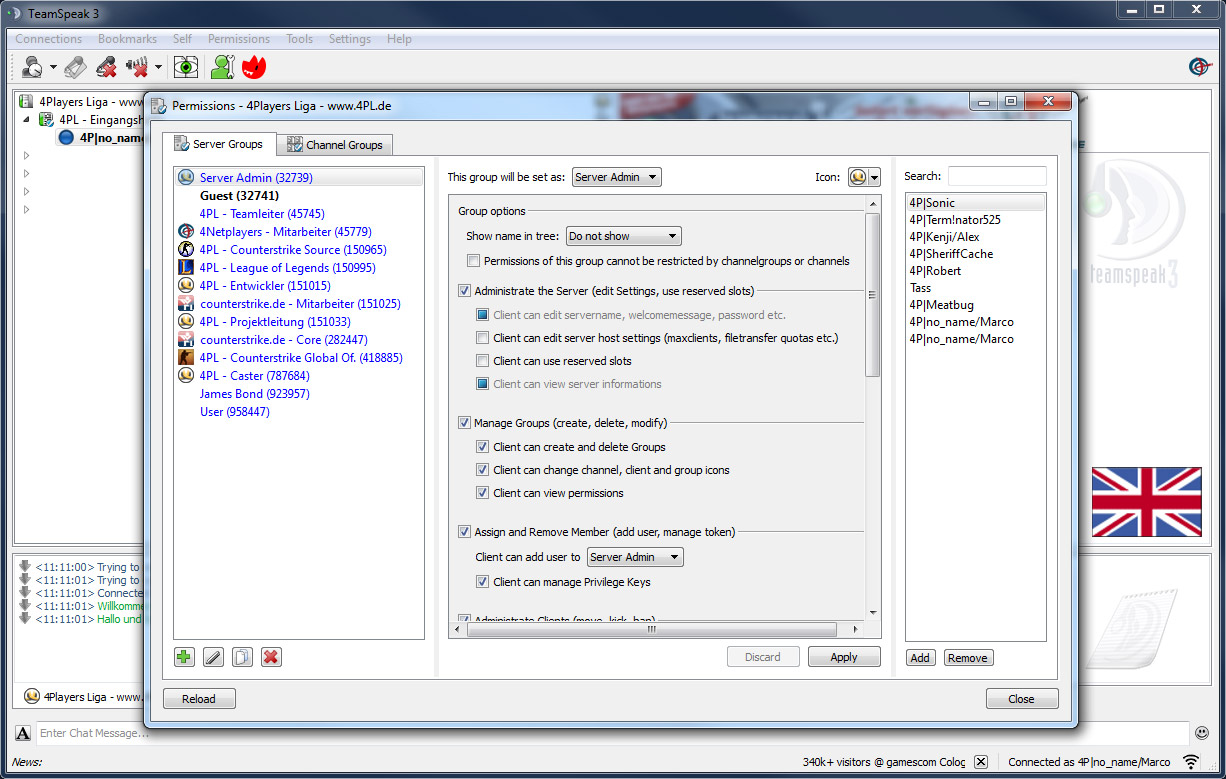Click the red TeamSpeak mascot toolbar icon
The width and height of the screenshot is (1226, 779).
(x=254, y=66)
